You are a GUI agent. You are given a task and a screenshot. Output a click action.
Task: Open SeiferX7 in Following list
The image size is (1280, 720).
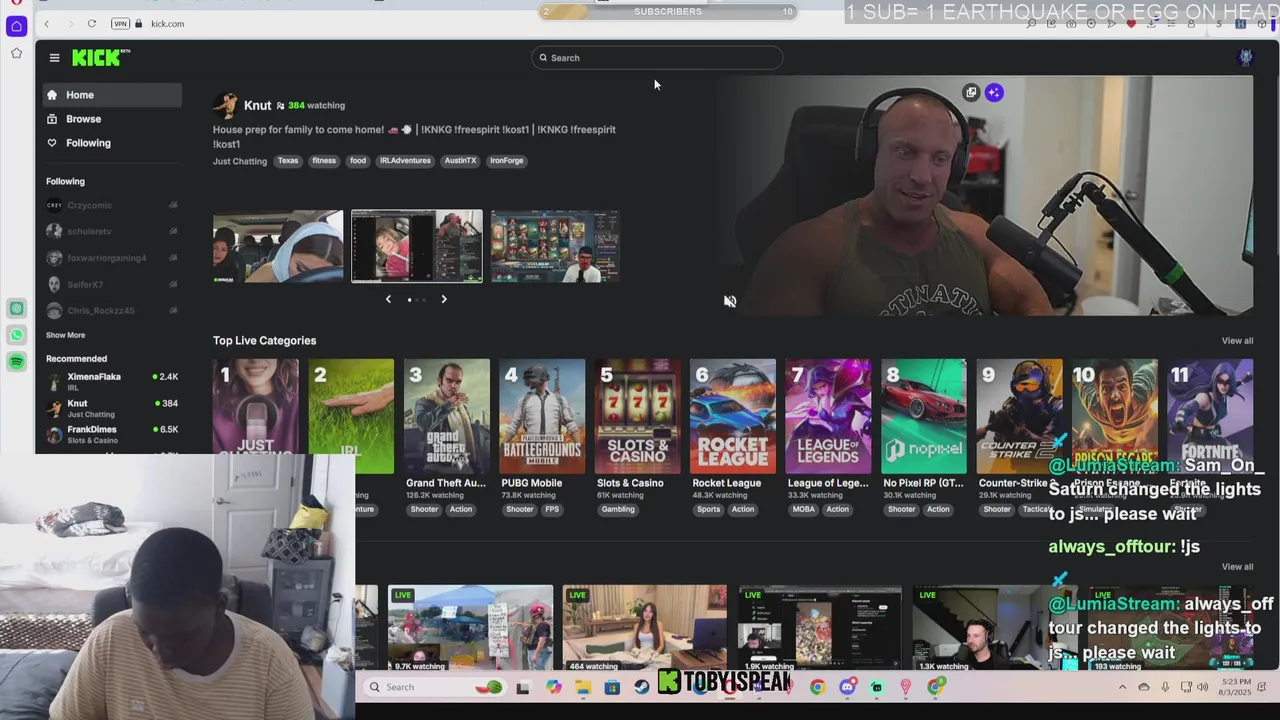click(x=112, y=284)
